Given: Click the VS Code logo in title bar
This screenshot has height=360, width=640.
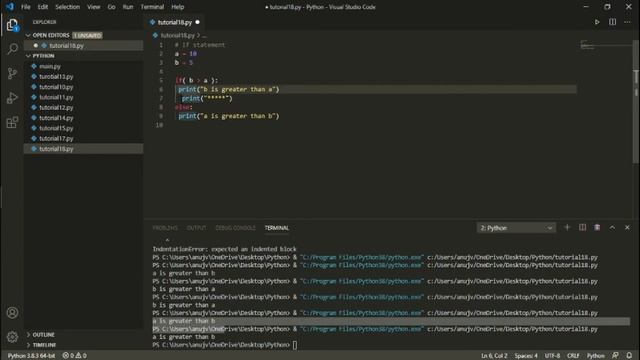Looking at the screenshot, I should 10,7.
